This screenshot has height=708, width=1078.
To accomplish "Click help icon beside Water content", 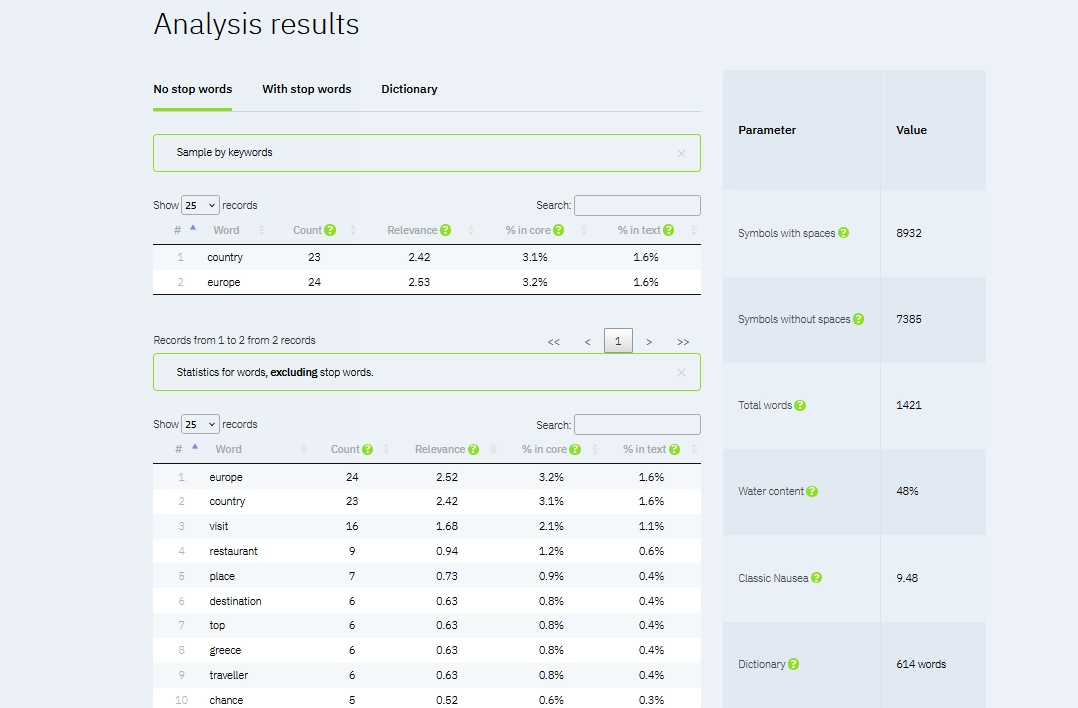I will (812, 491).
